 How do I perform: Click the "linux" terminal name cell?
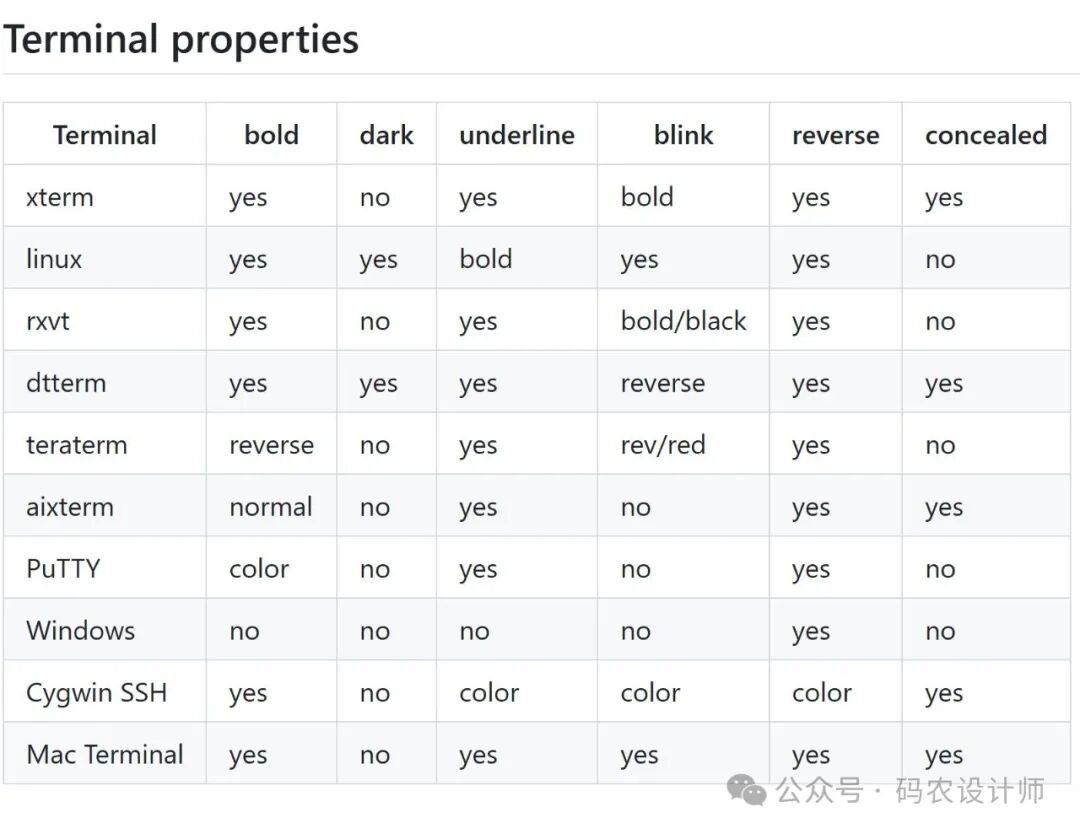pyautogui.click(x=54, y=259)
